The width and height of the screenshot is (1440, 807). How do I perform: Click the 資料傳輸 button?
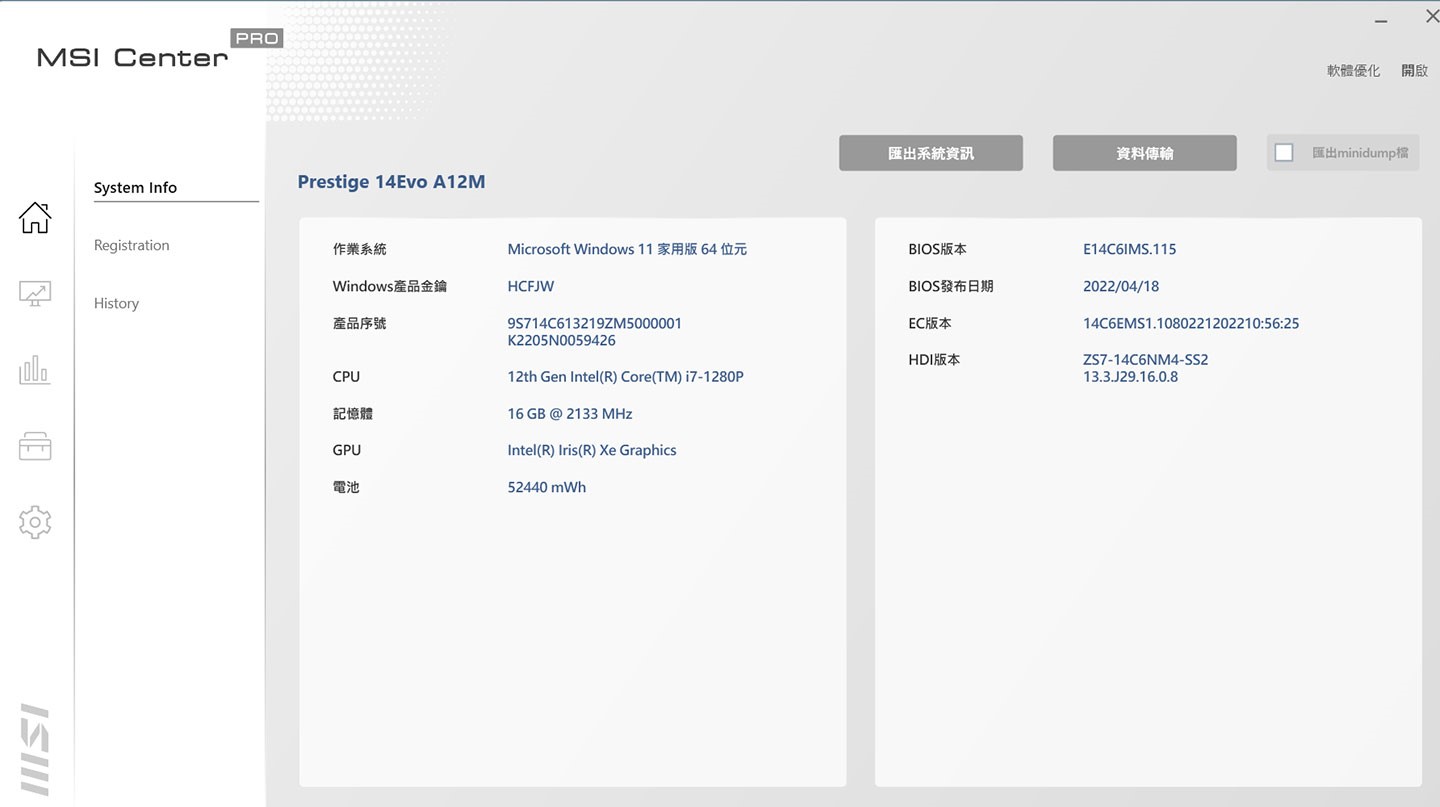(x=1145, y=153)
